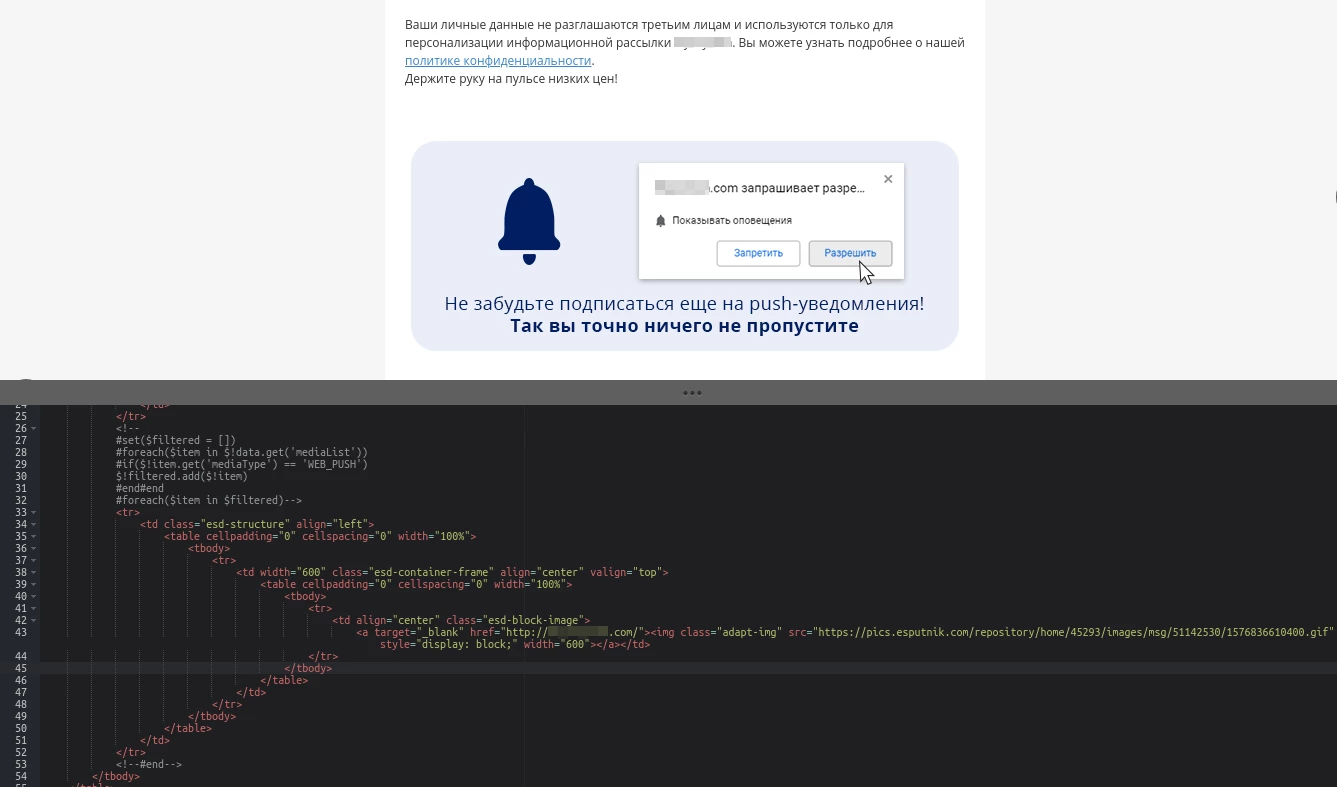Place cursor at the WEB_PUSH condition line
The width and height of the screenshot is (1337, 787).
241,464
